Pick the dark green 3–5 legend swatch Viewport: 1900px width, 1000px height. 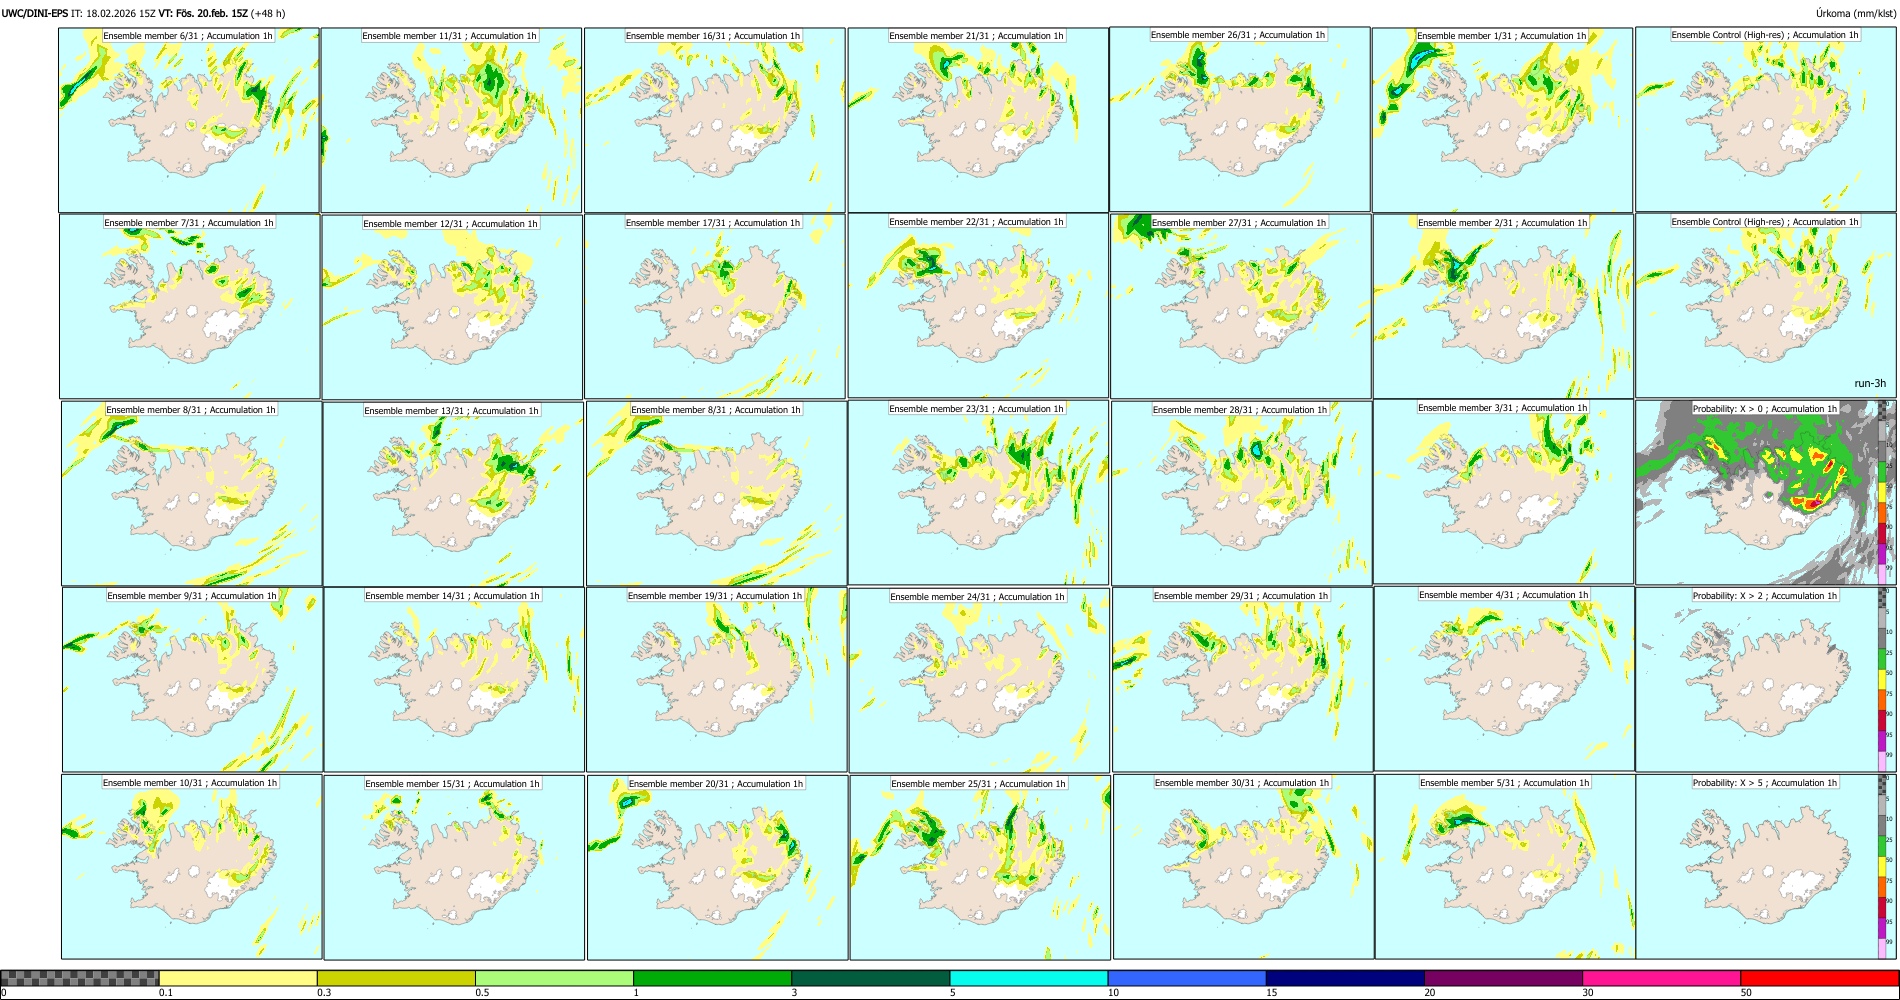[870, 978]
